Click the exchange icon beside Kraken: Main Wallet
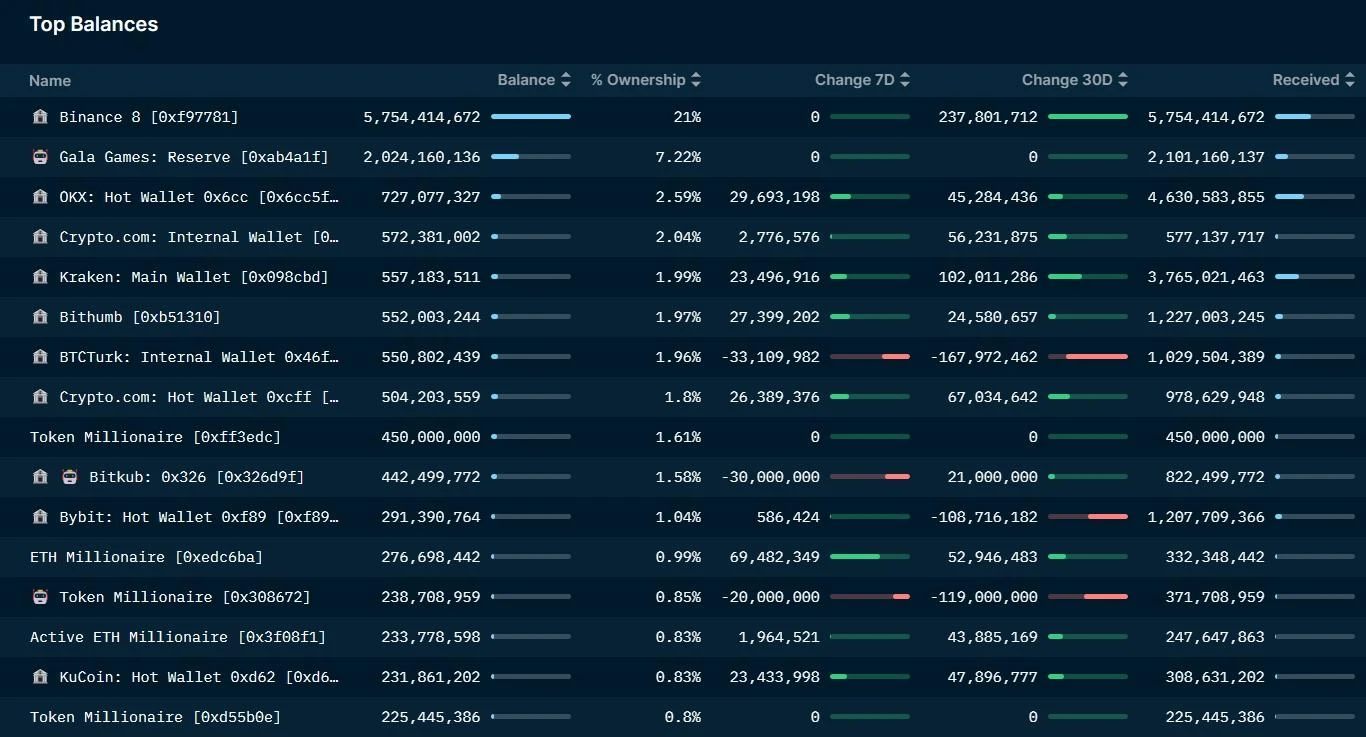1366x737 pixels. tap(40, 277)
